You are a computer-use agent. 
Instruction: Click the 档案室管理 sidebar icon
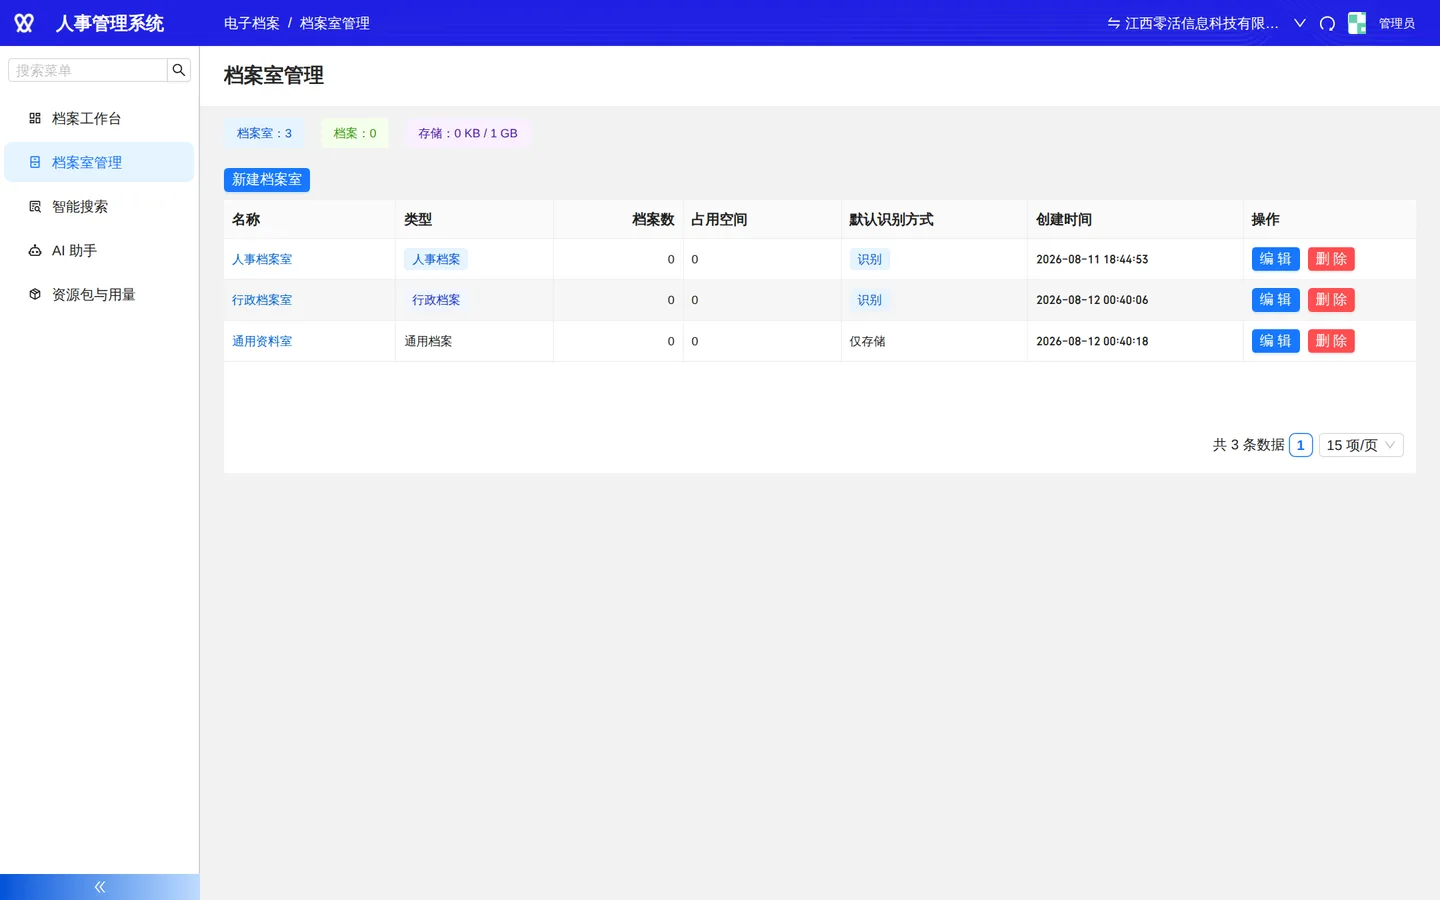click(x=35, y=162)
